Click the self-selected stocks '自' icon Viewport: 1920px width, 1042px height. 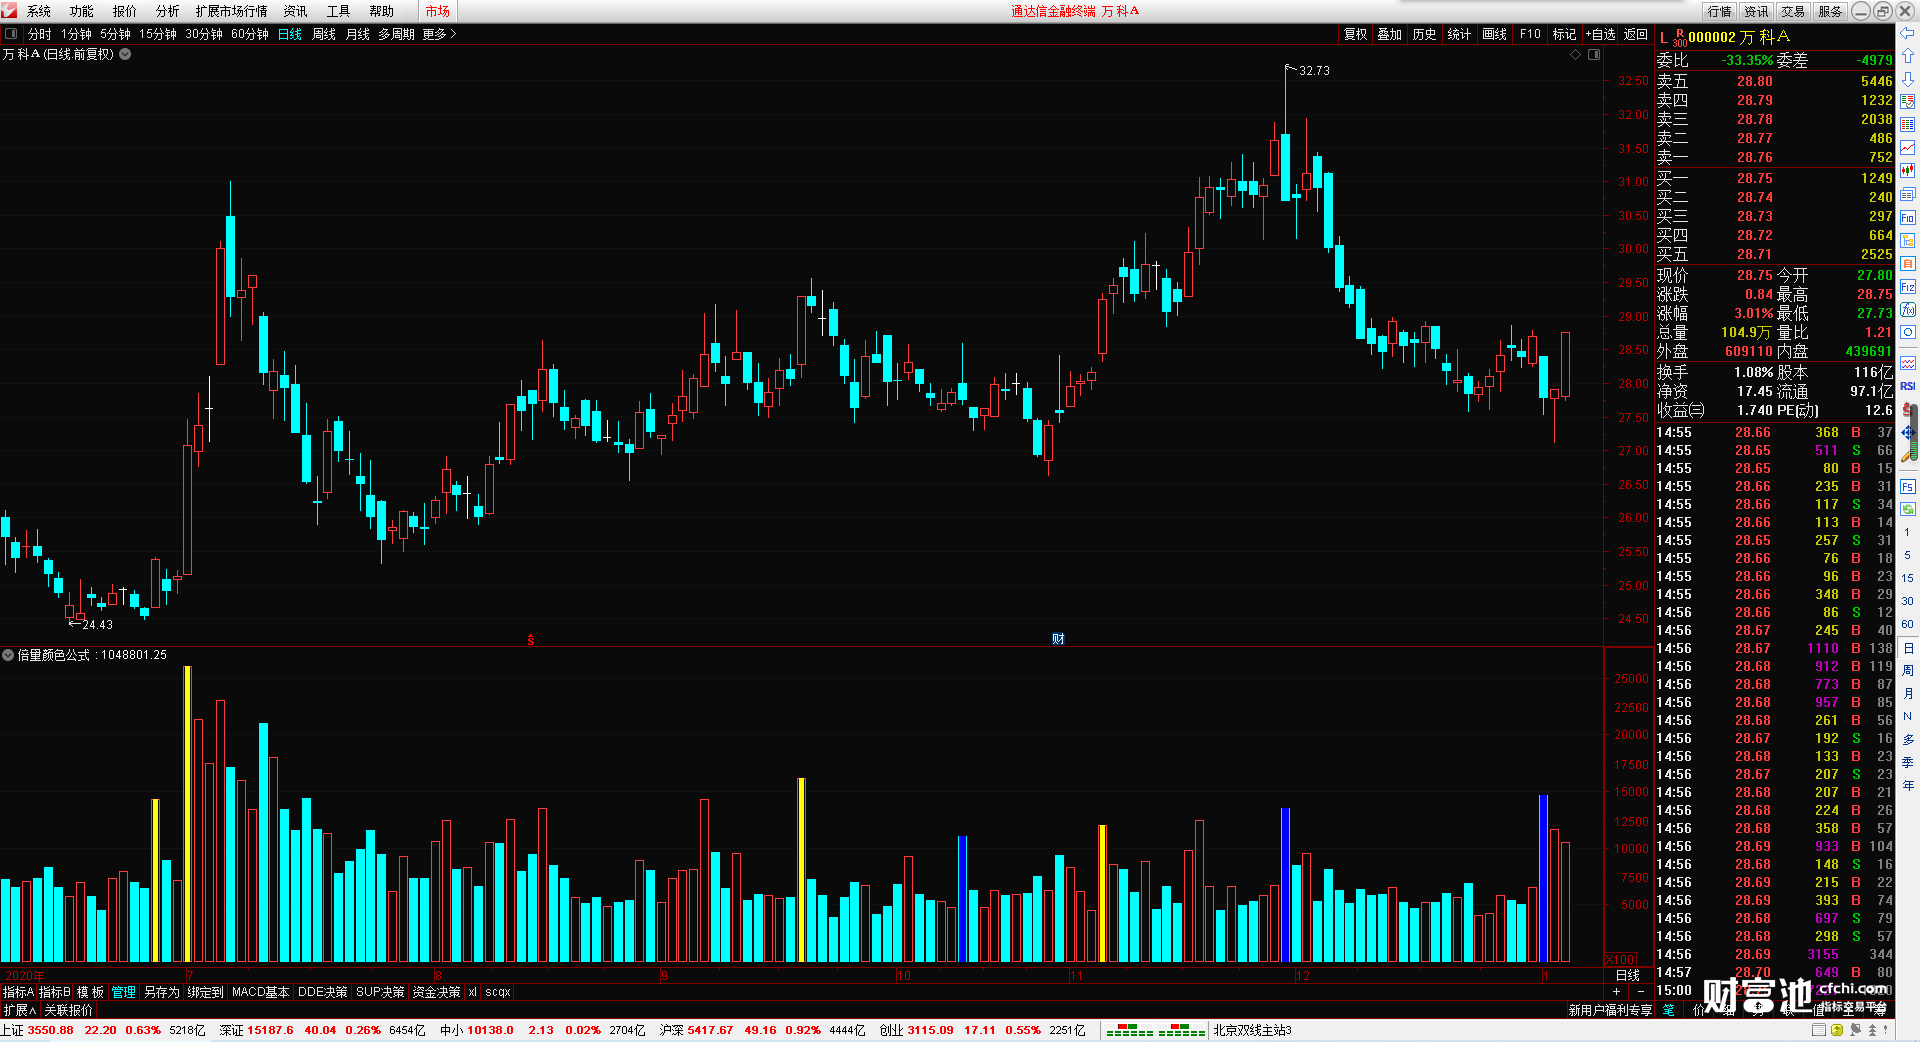[1908, 263]
